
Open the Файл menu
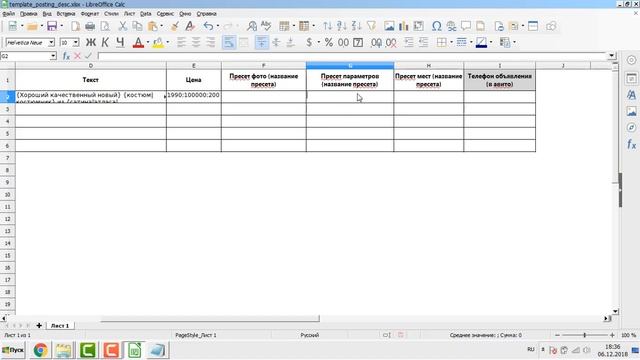(8, 13)
